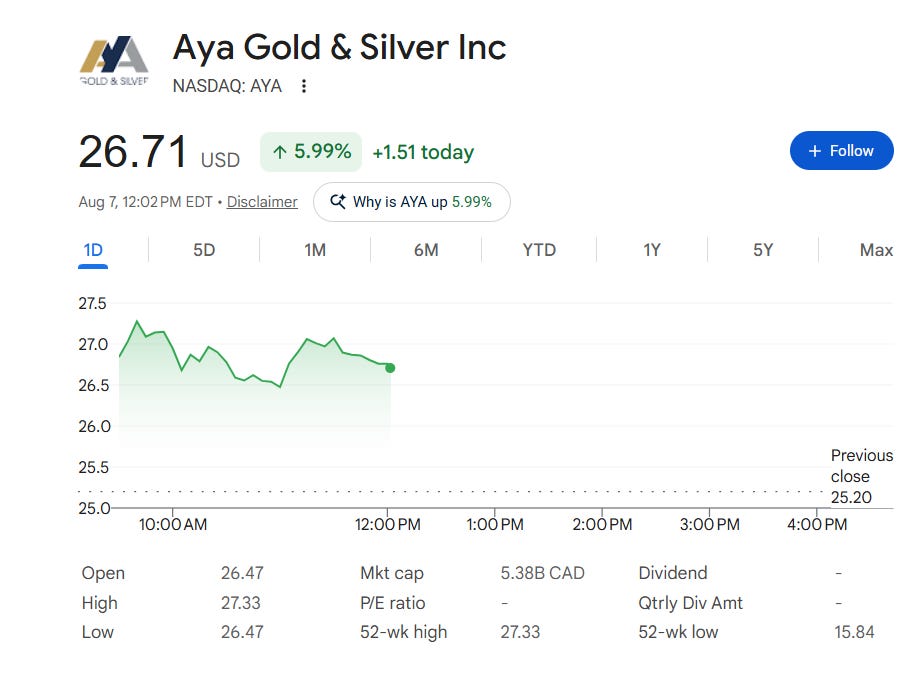Select the 1D time range tab
Image resolution: width=910 pixels, height=687 pixels.
pos(93,251)
